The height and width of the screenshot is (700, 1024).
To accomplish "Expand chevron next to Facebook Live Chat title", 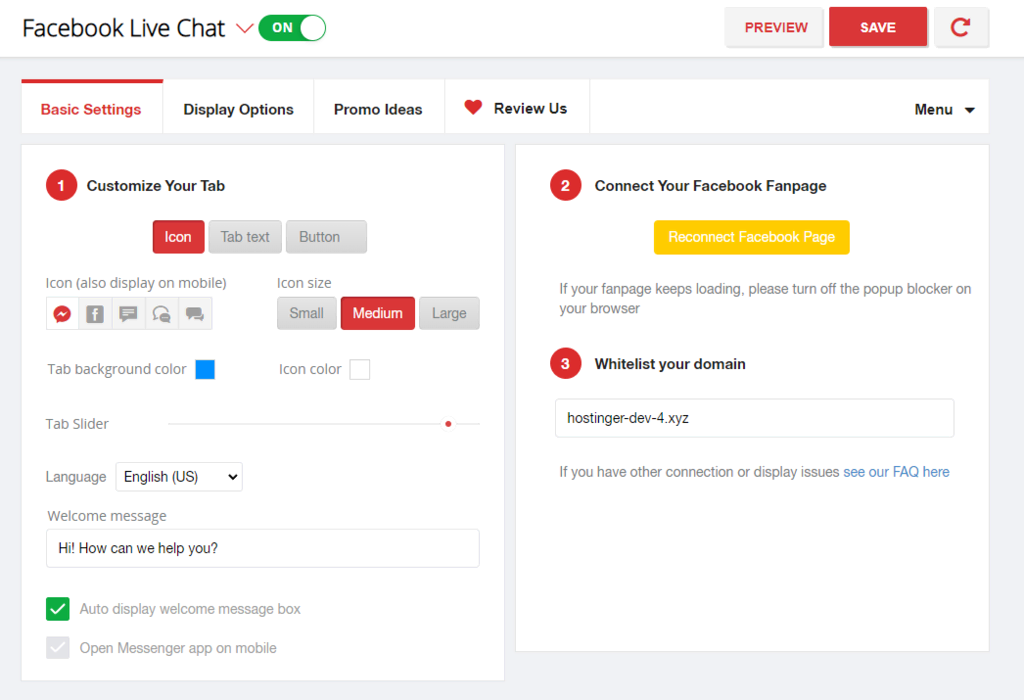I will 244,28.
